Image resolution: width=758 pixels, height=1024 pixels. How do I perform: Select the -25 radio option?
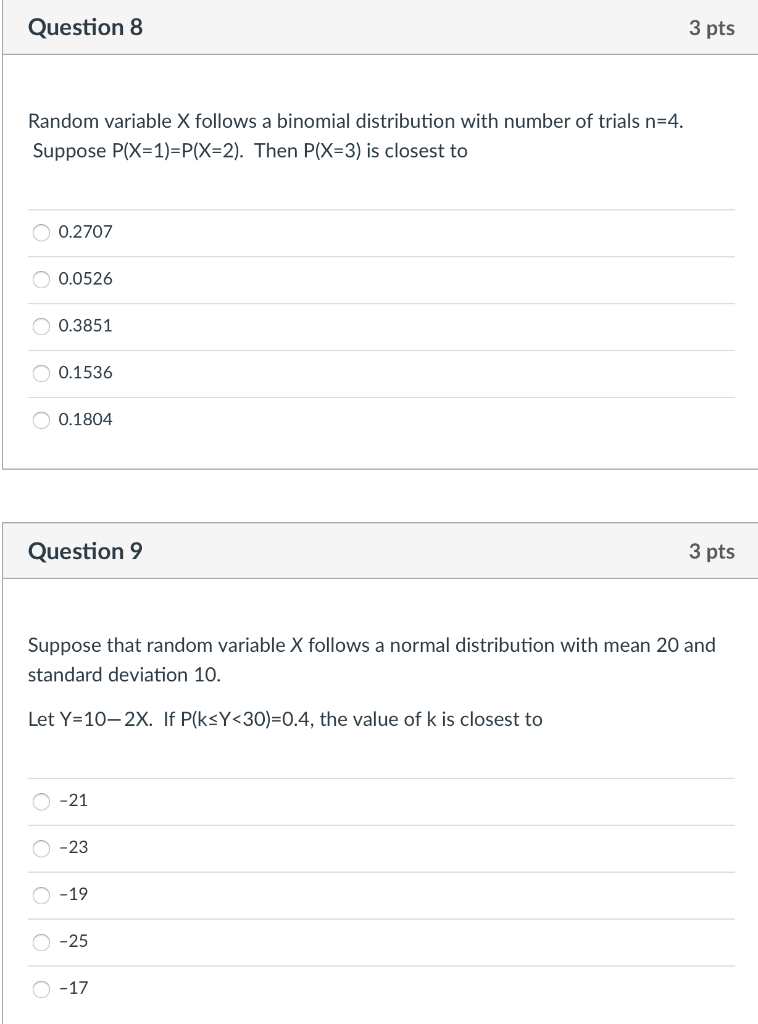[x=41, y=942]
